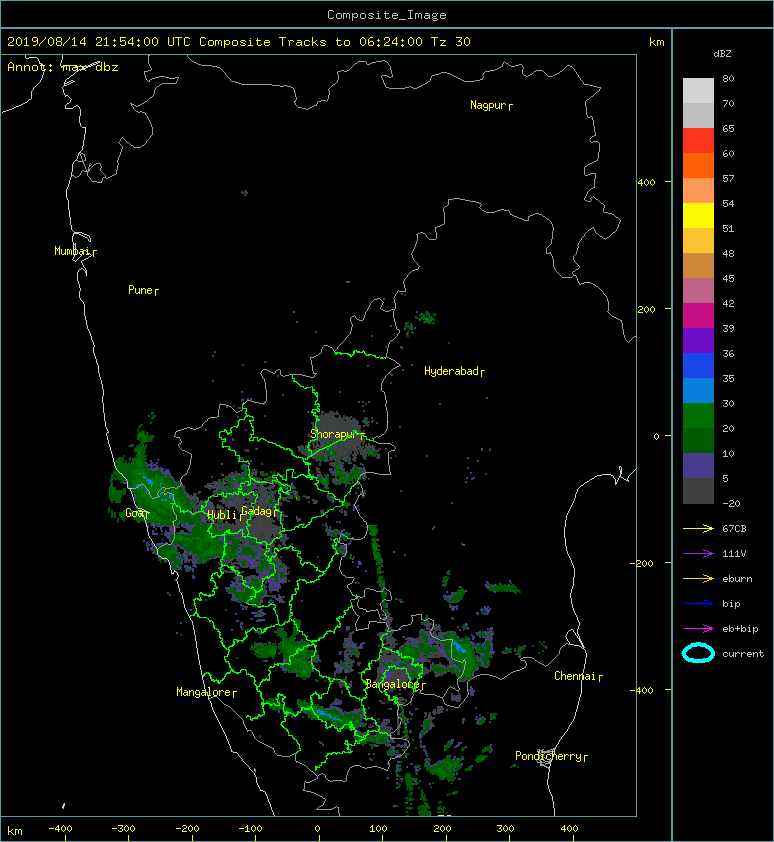This screenshot has height=842, width=774.
Task: Click the 67CB legend label
Action: coord(734,529)
